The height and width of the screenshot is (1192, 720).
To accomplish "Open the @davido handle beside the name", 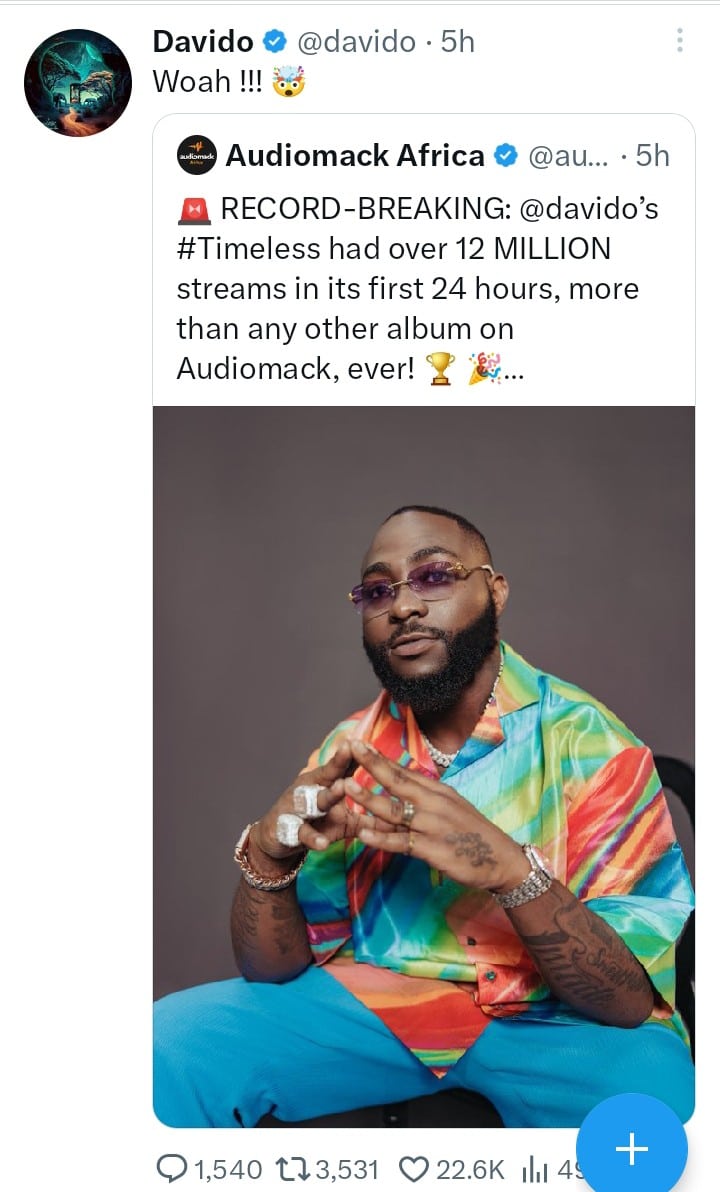I will pos(357,41).
